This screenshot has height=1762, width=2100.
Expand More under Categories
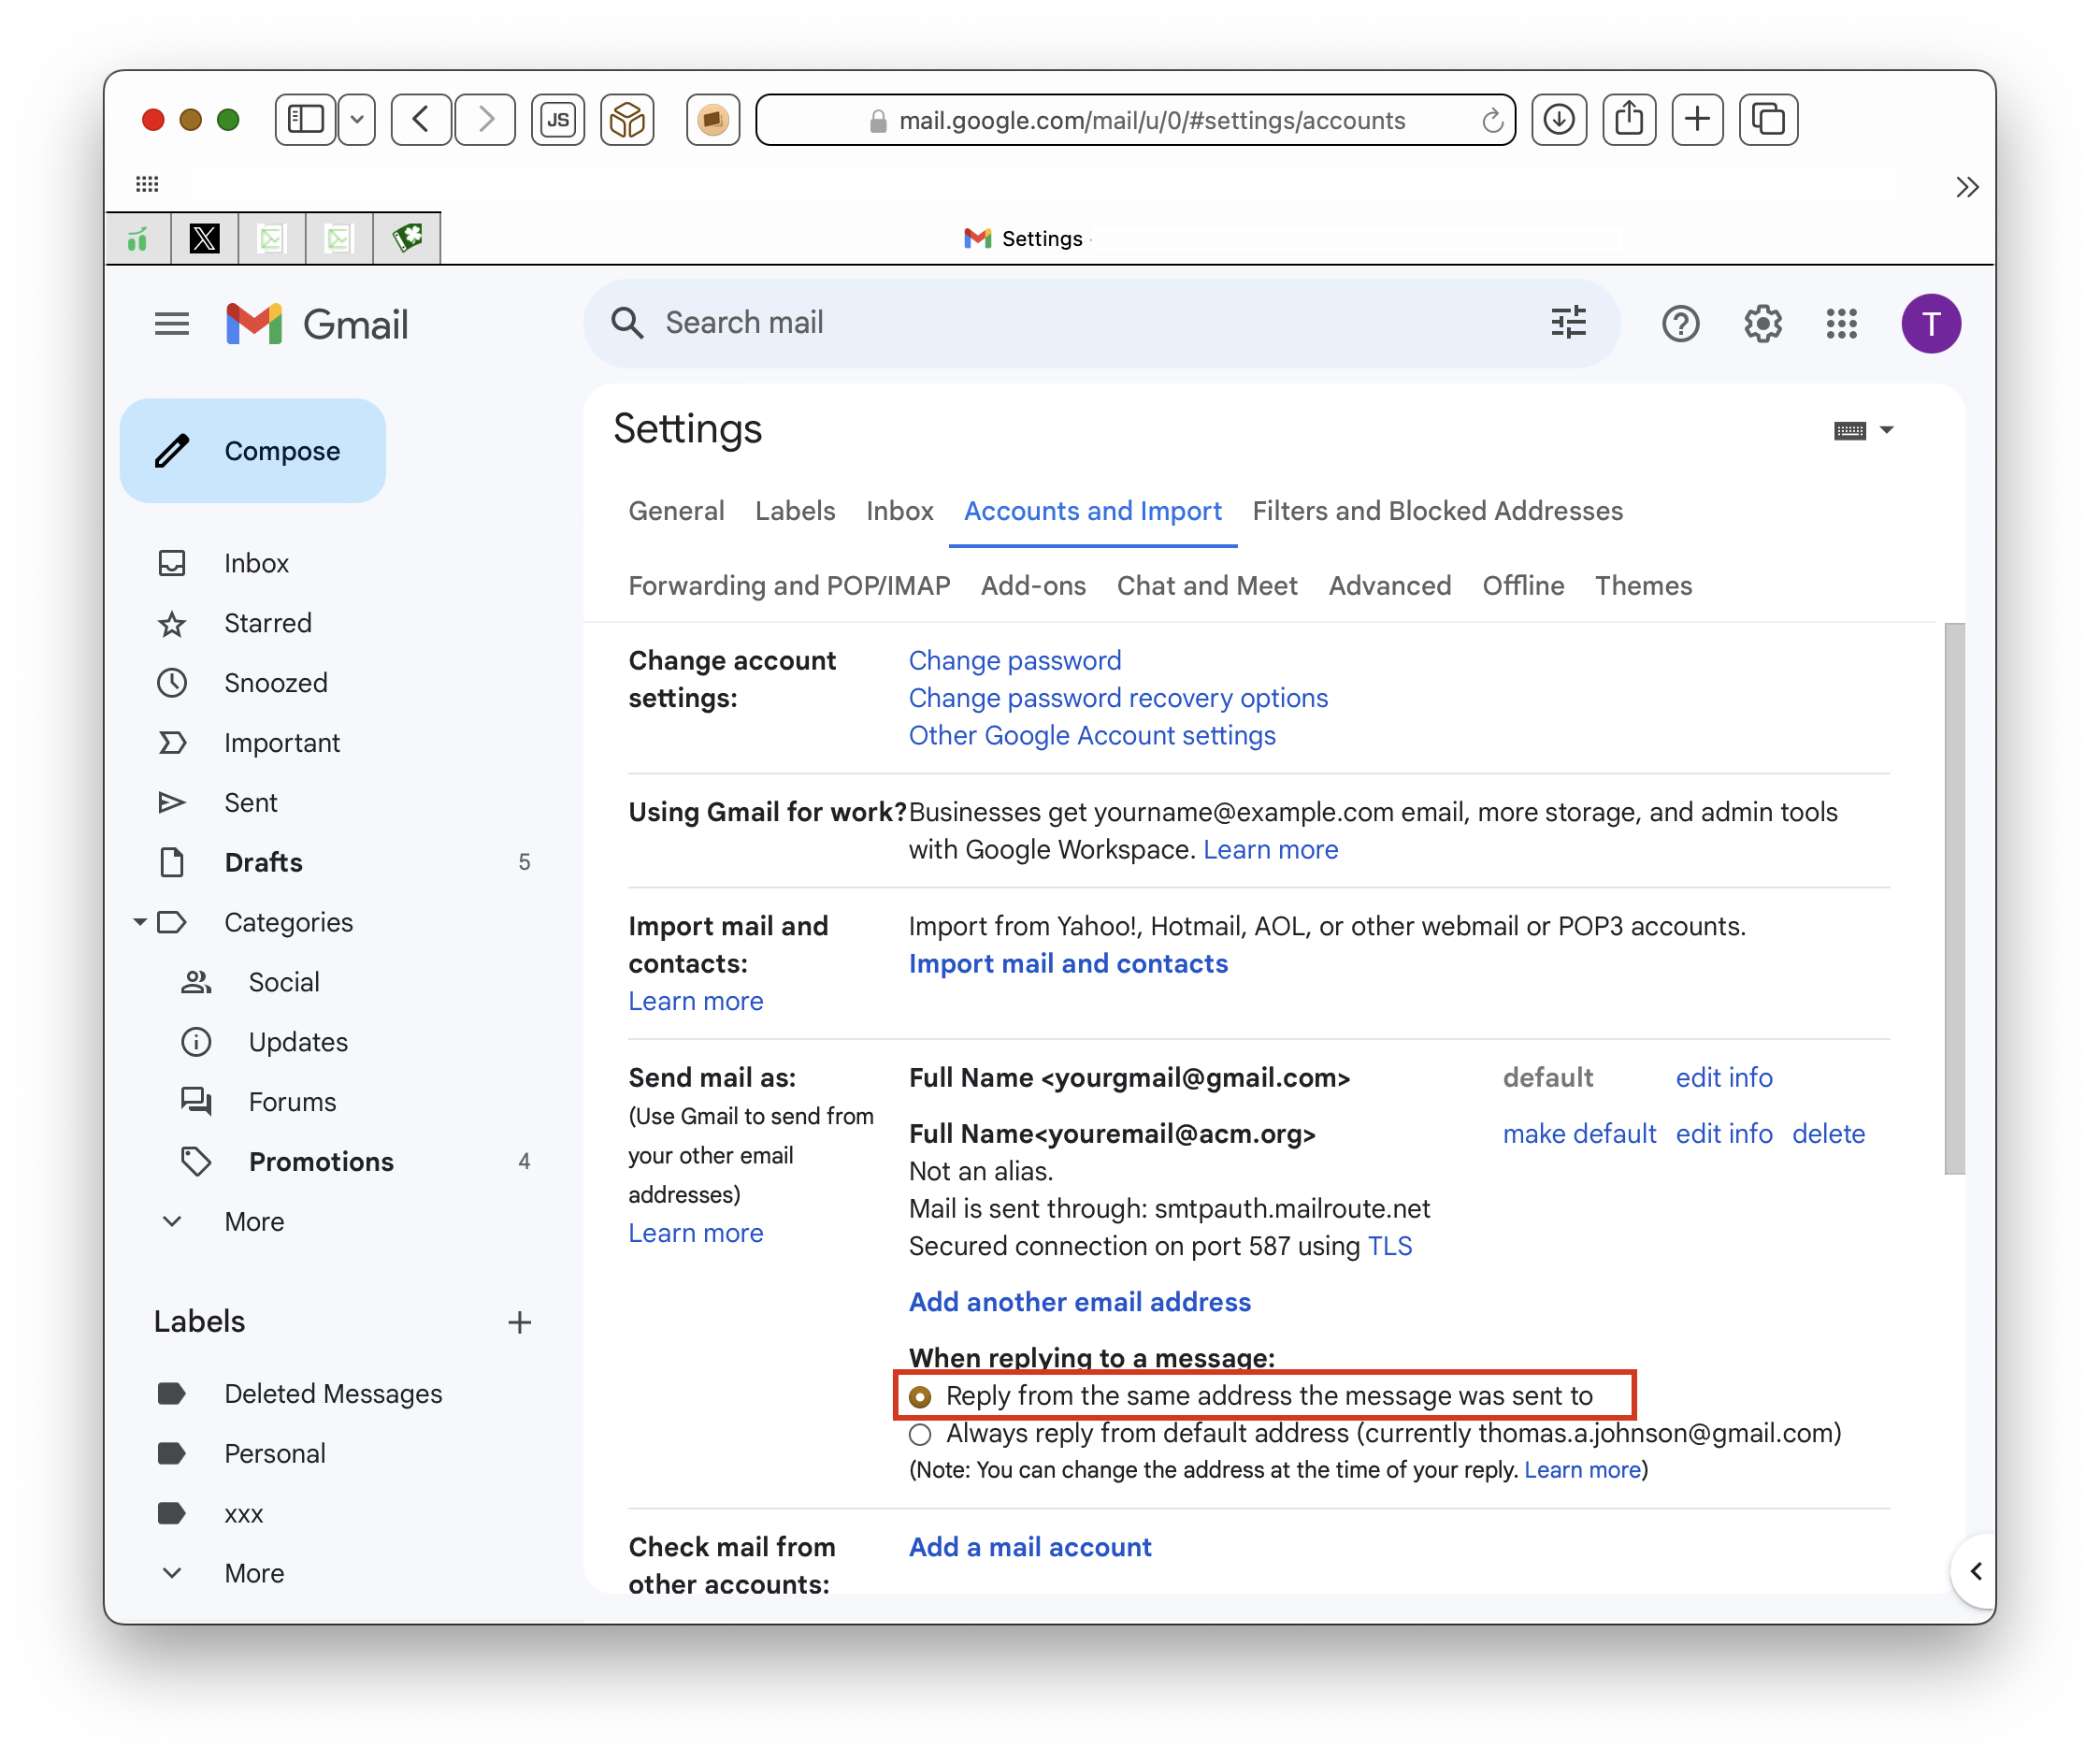[x=254, y=1221]
